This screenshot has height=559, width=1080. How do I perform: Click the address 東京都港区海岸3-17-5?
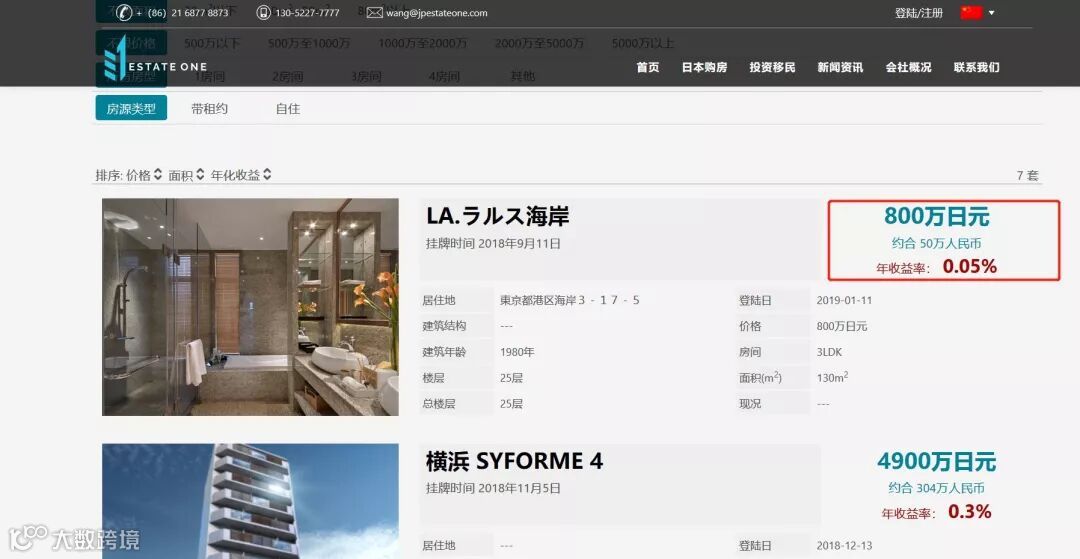(x=570, y=300)
